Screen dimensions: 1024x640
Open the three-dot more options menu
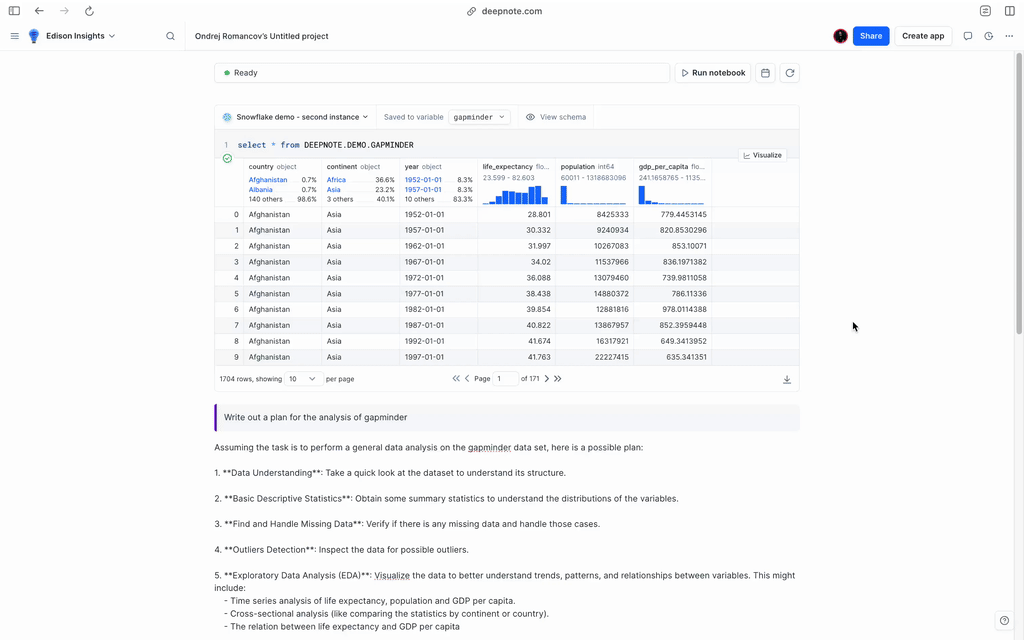point(1010,36)
